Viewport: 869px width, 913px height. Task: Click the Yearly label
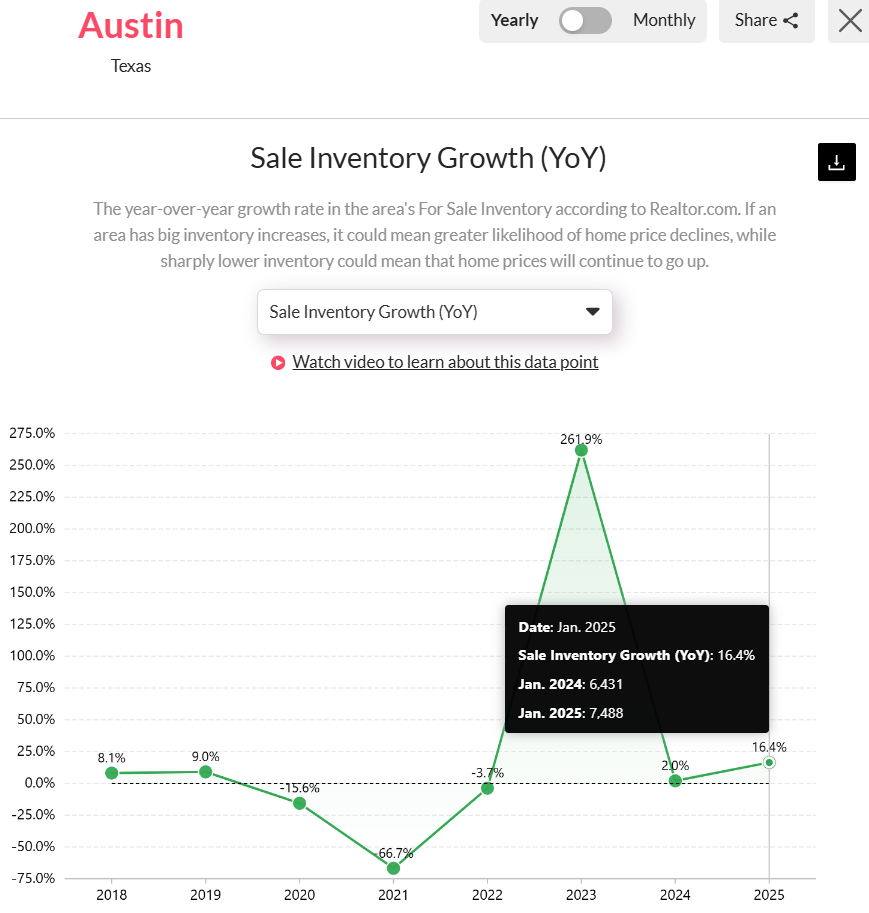coord(514,19)
